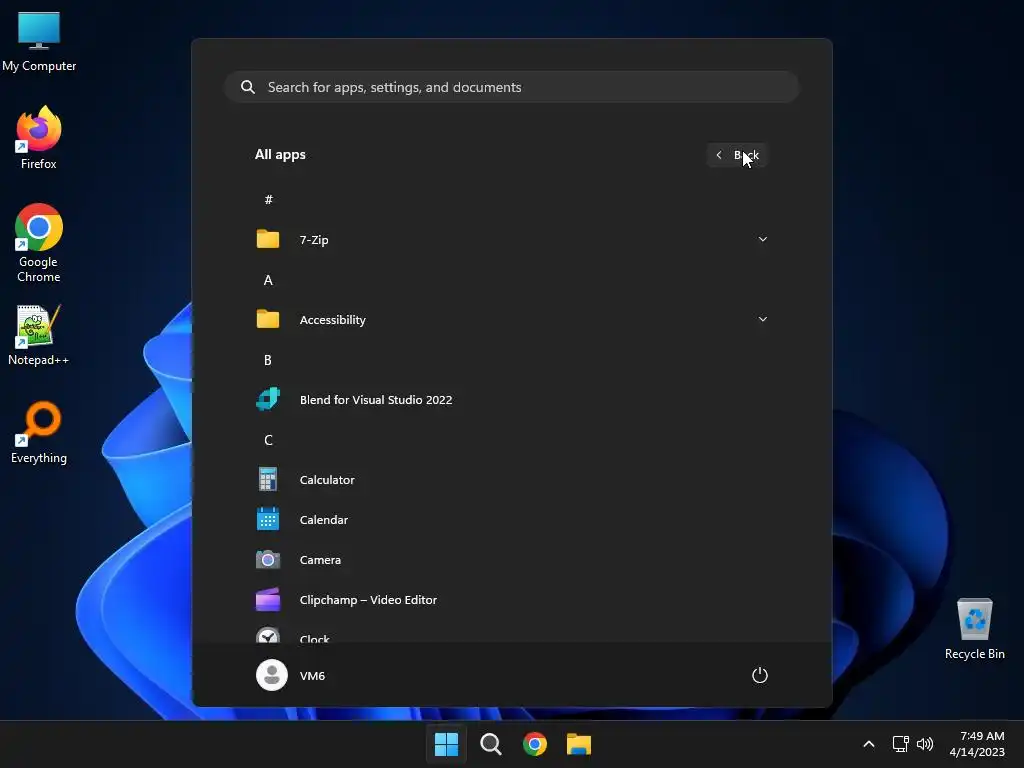
Task: Open Clipchamp video editor icon
Action: click(268, 600)
